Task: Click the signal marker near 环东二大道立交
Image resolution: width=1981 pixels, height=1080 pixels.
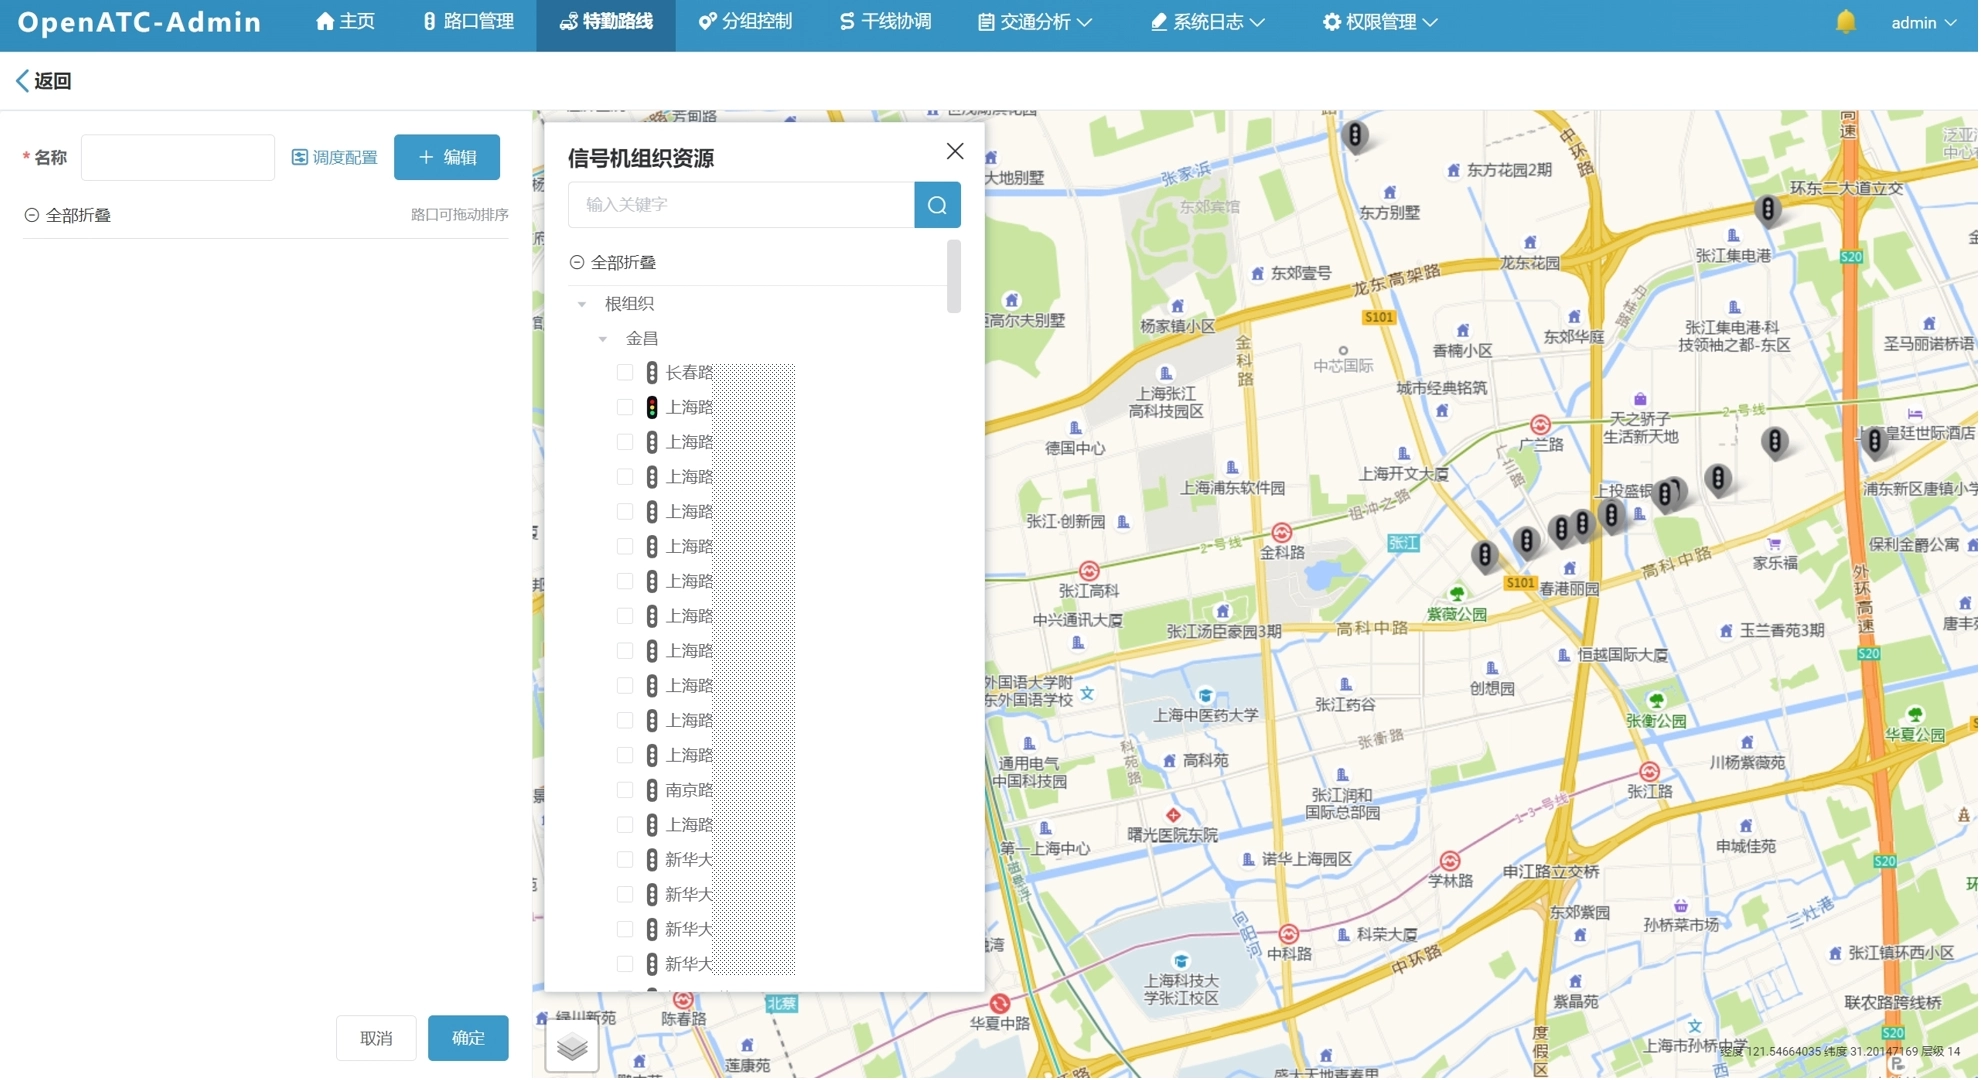Action: (1767, 209)
